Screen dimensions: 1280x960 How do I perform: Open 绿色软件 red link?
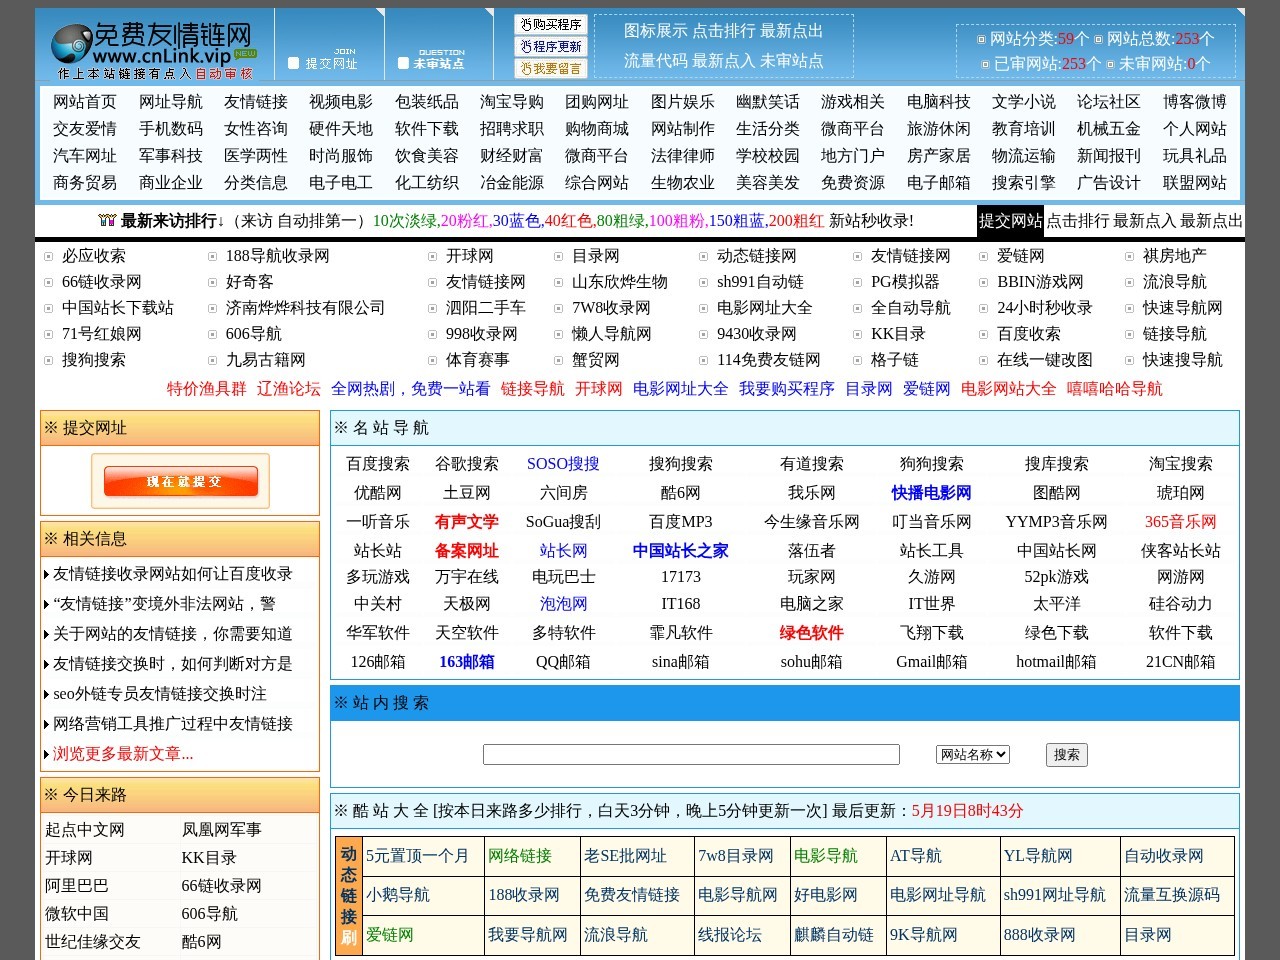[x=812, y=633]
